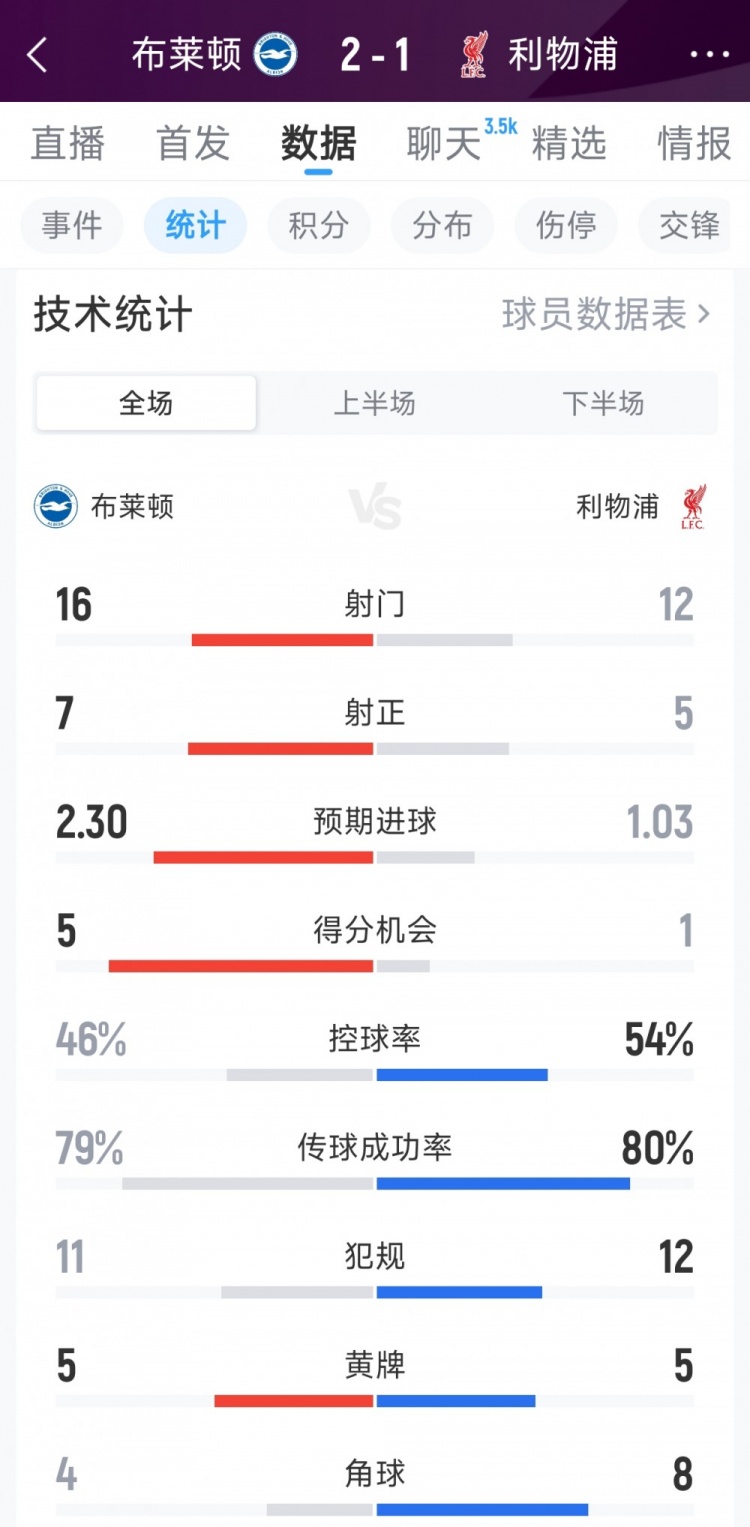The image size is (750, 1527).
Task: Open the 首发 lineup tab
Action: tap(193, 144)
